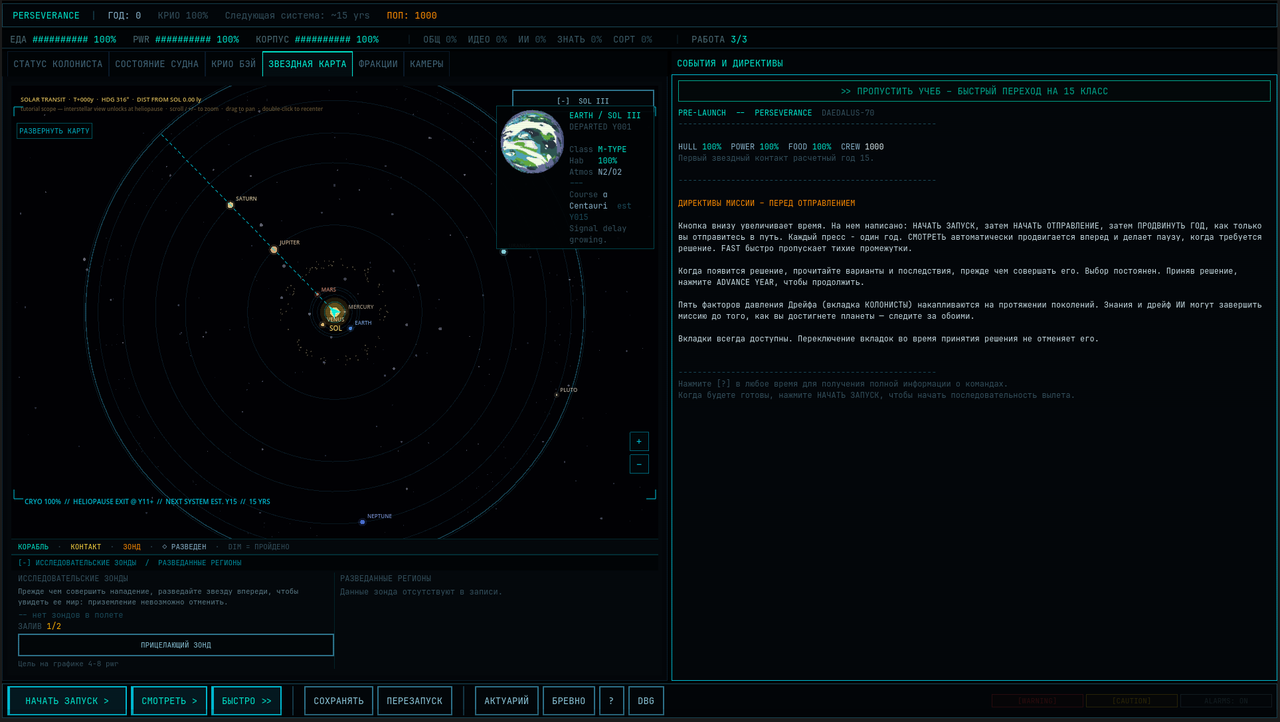Launch the ПРИЦЕЛАЮЩИЙ ЗОНД probe button
This screenshot has width=1280, height=722.
coord(176,645)
